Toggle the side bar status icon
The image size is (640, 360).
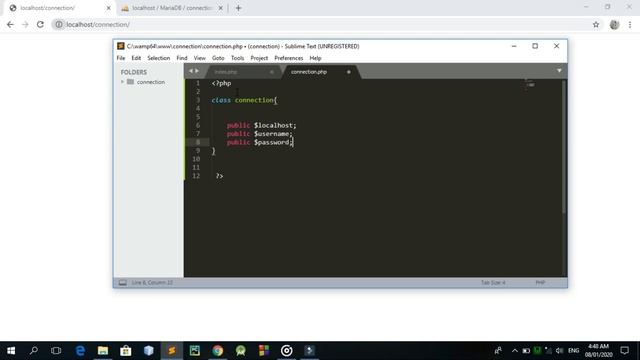click(x=122, y=282)
